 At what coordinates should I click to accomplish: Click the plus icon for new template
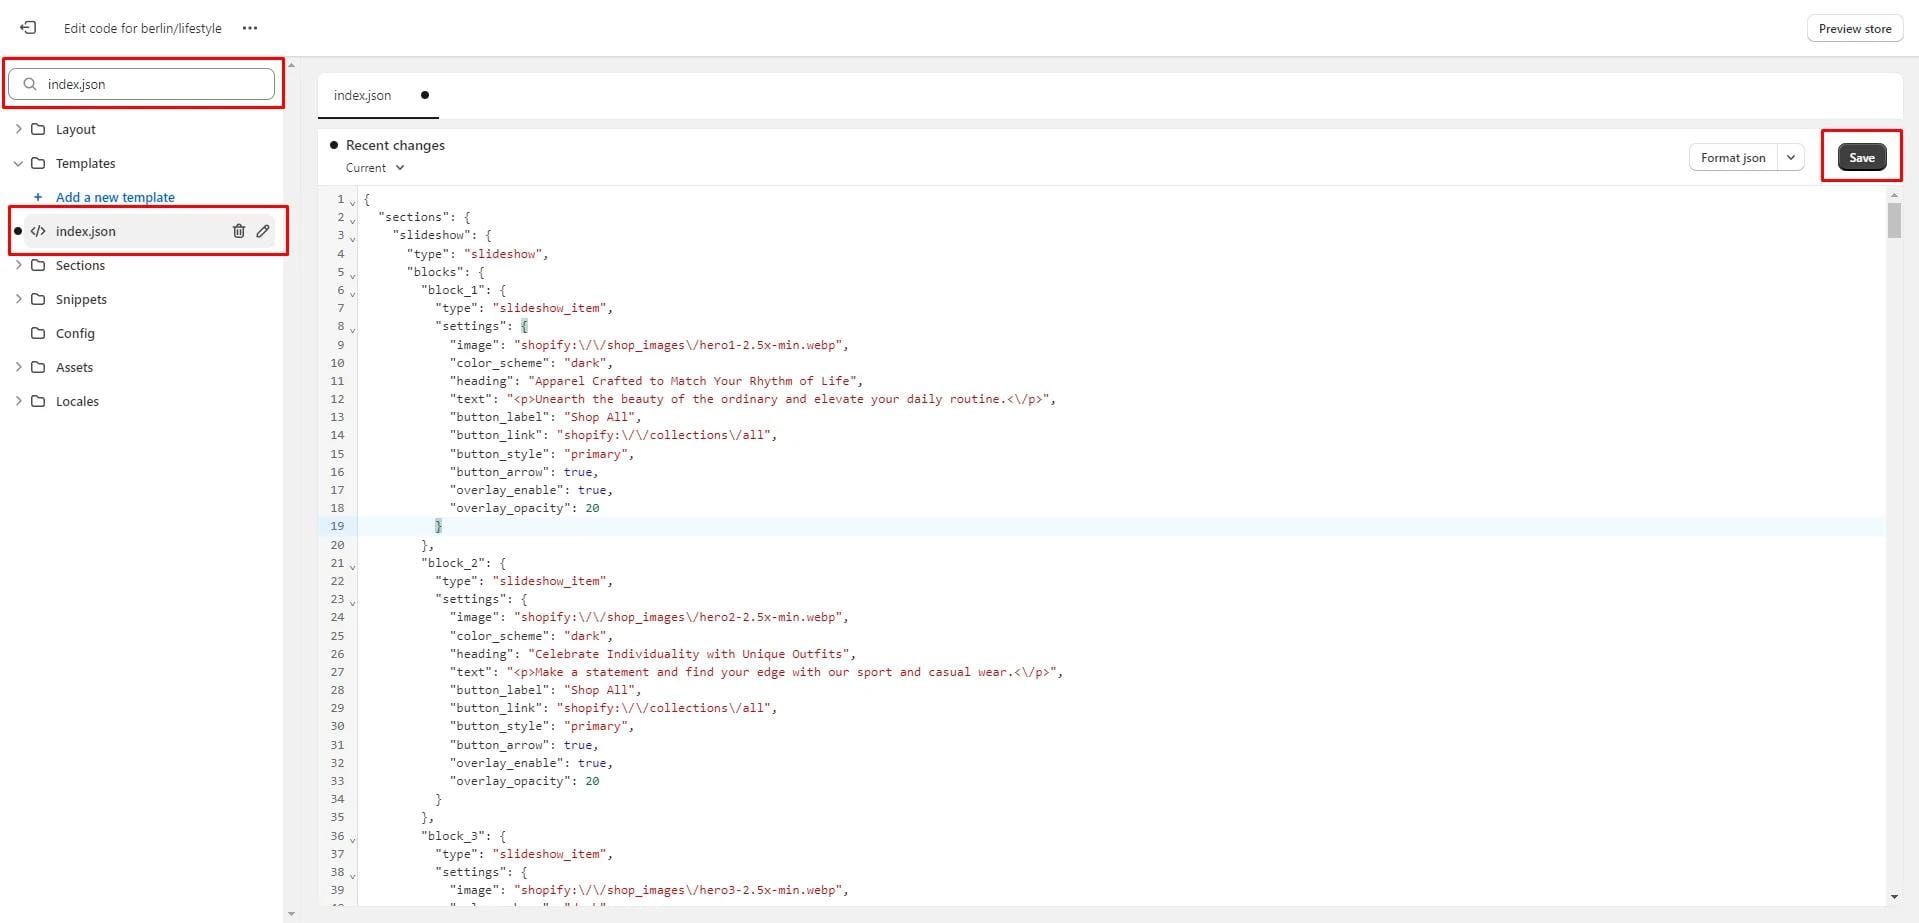(38, 197)
